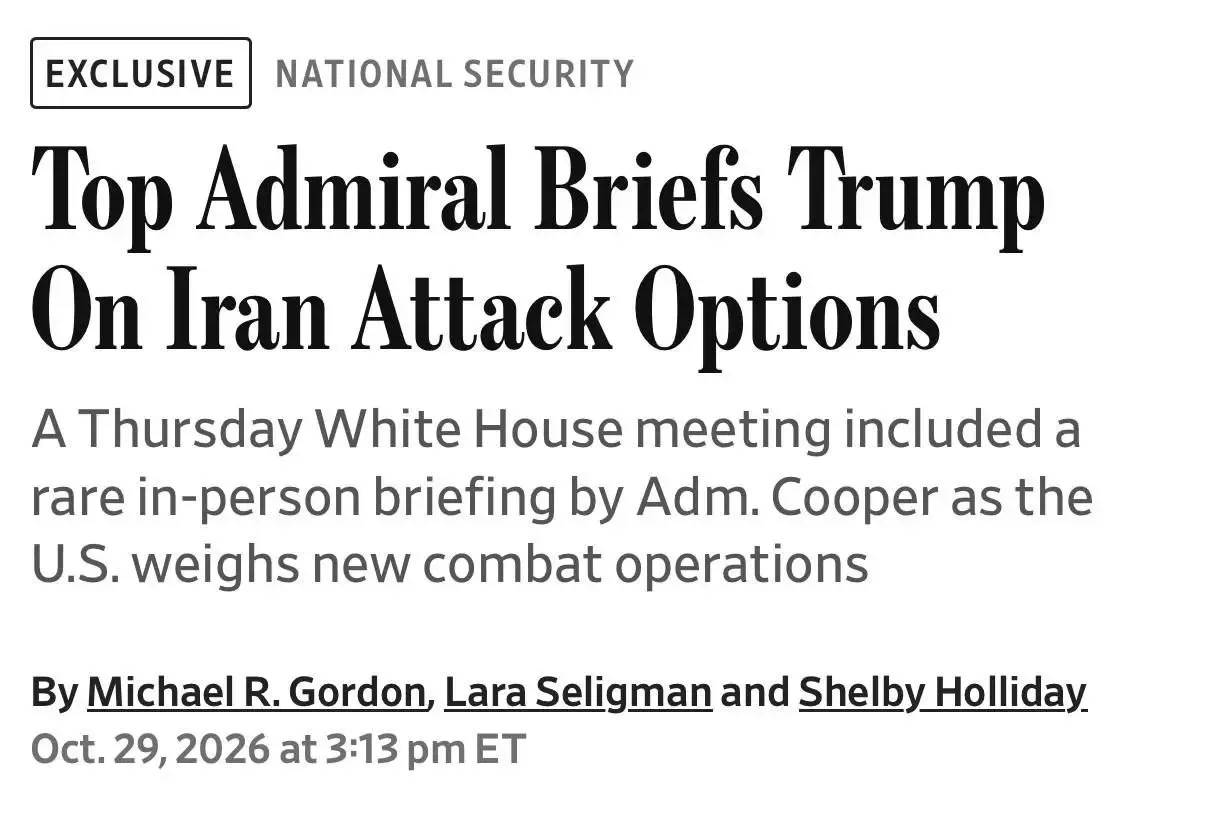Click "combat operations" in the subheadline
This screenshot has height=813, width=1206.
[645, 566]
